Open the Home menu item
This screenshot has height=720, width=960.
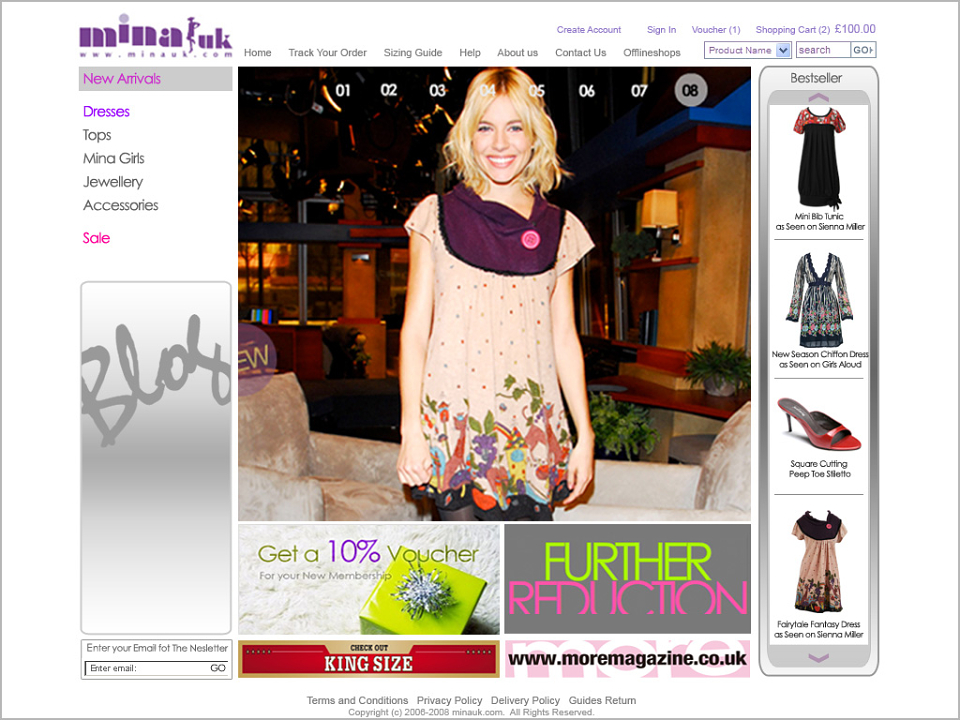point(258,53)
